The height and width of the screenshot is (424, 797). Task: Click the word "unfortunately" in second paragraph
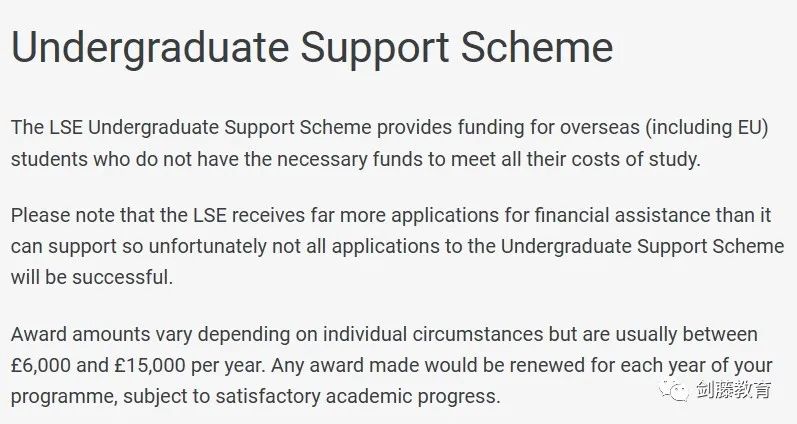coord(207,247)
